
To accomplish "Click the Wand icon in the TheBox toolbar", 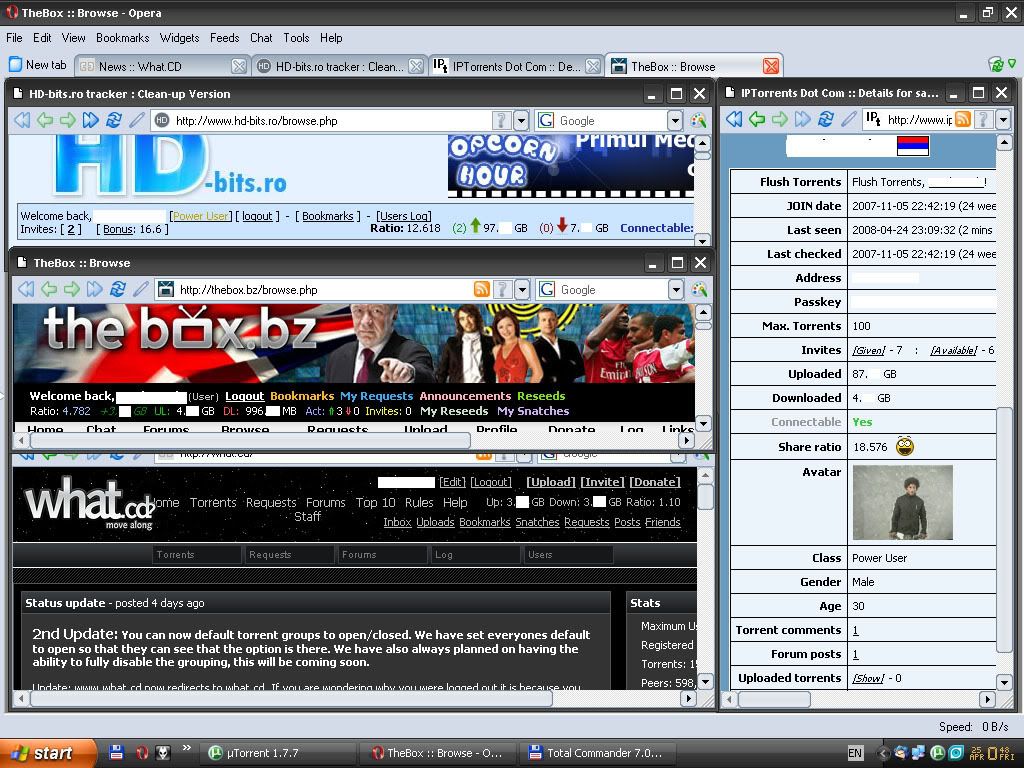I will 140,289.
